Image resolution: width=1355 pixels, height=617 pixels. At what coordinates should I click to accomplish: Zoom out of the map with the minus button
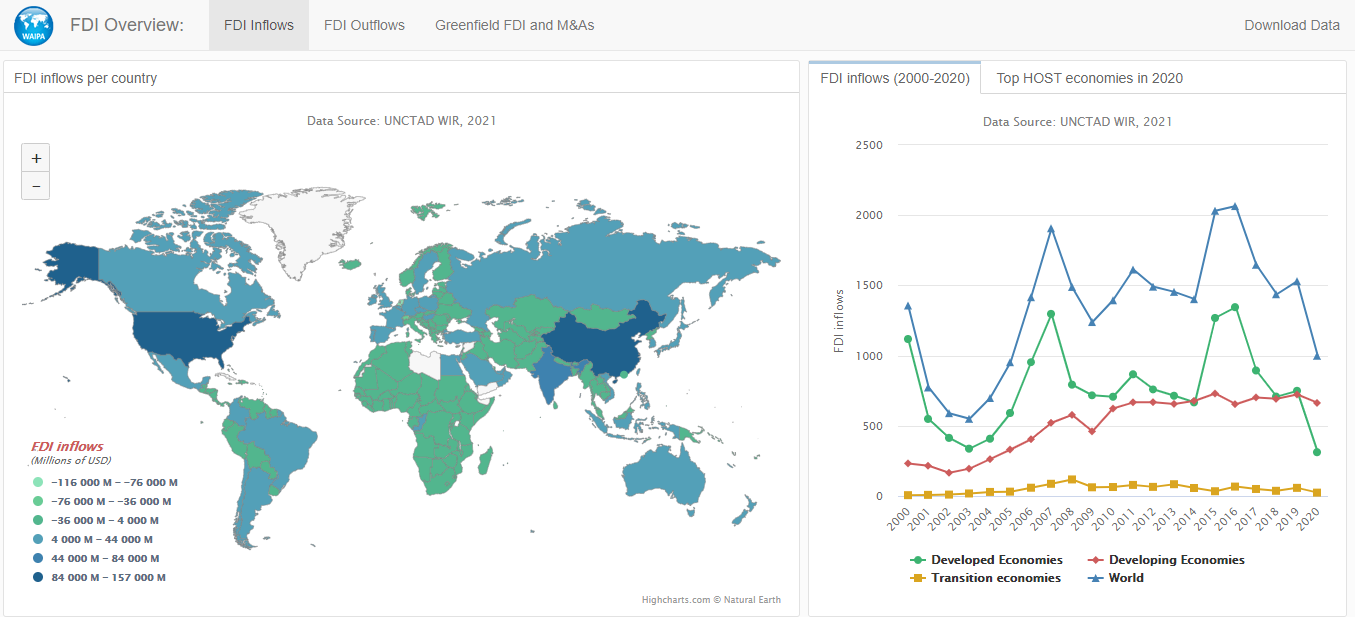(x=35, y=186)
